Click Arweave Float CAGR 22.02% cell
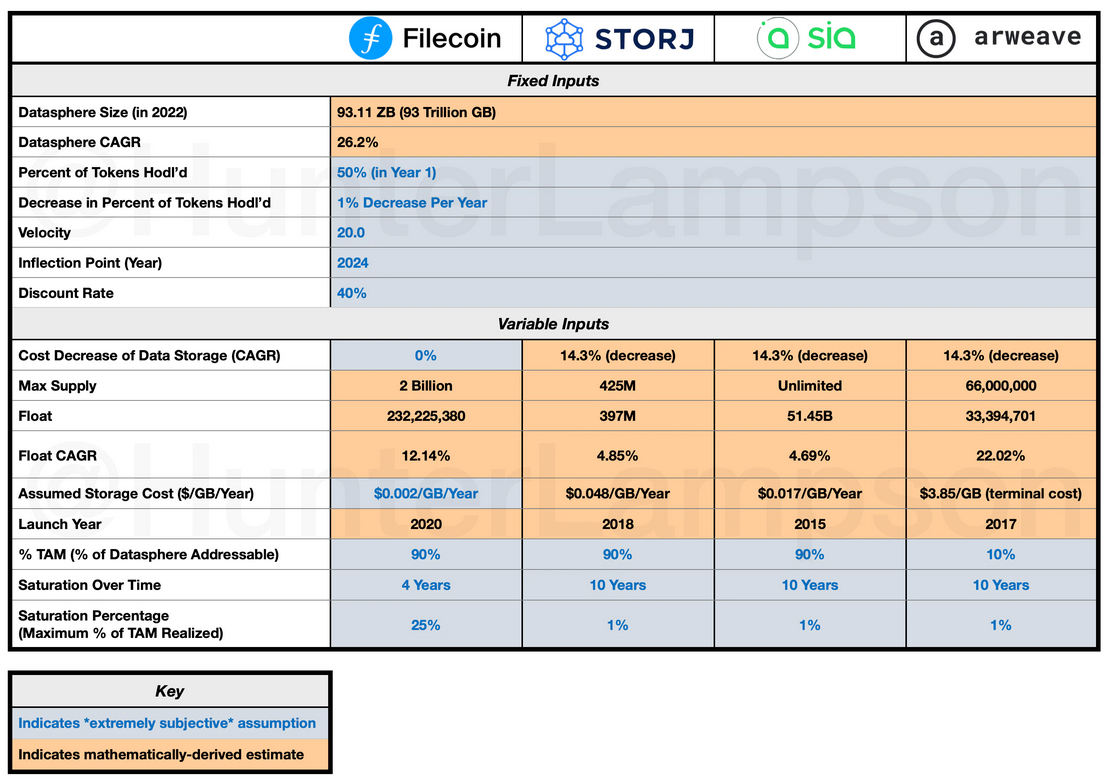The width and height of the screenshot is (1110, 780). [1001, 456]
